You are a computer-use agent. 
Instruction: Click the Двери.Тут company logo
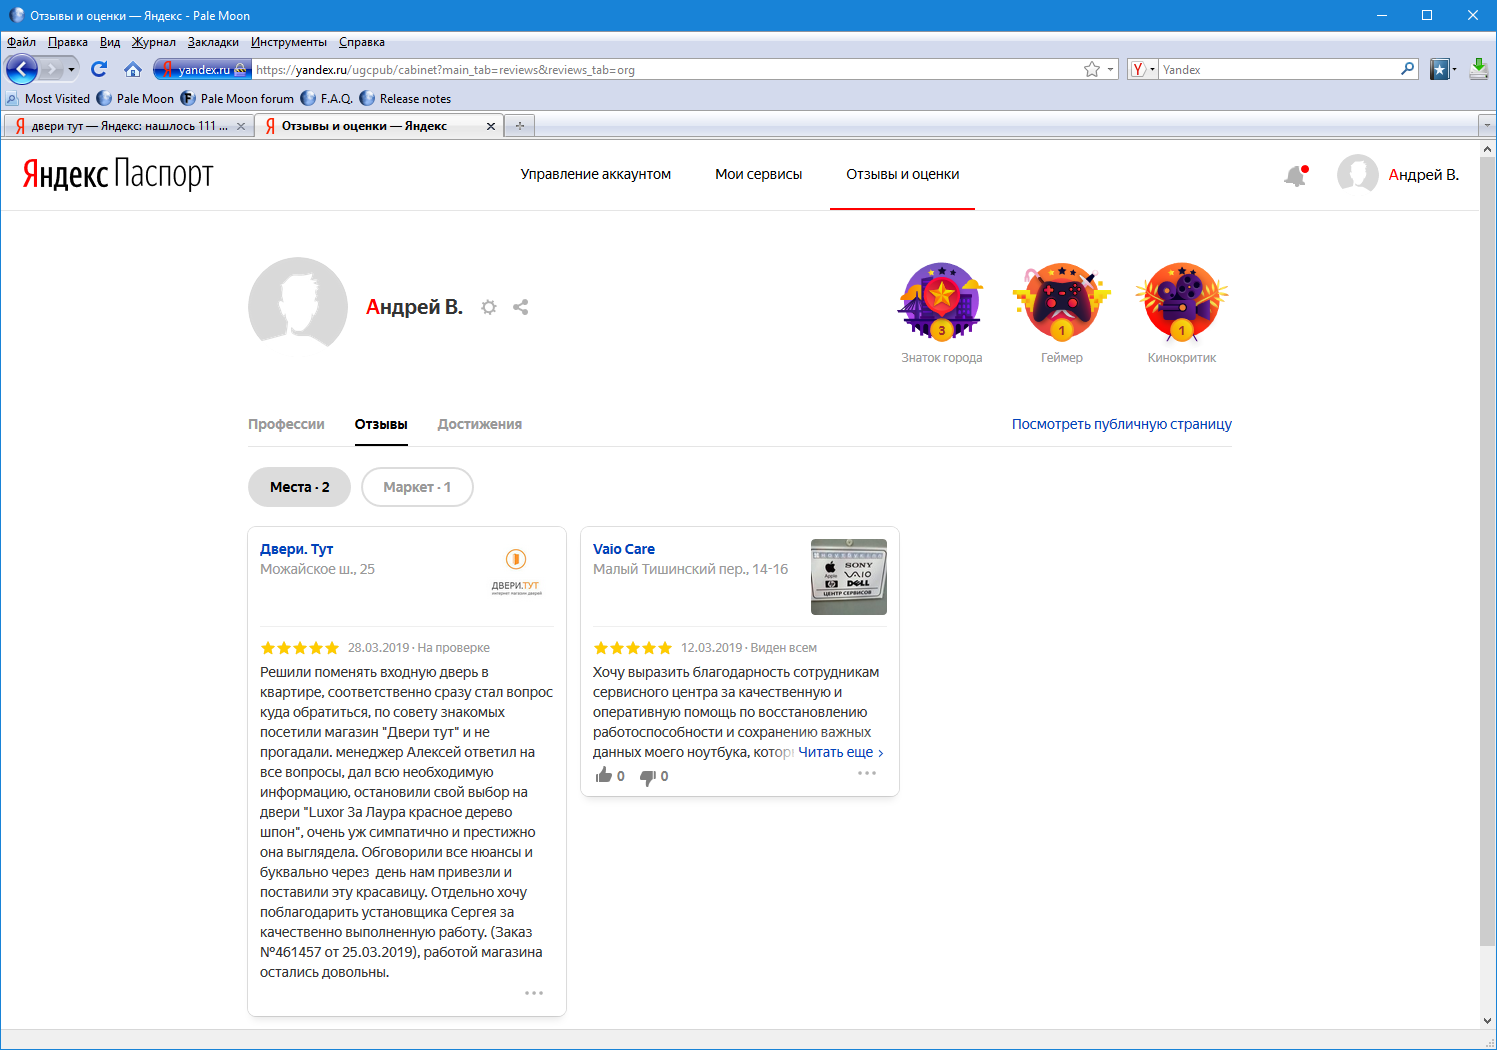click(516, 573)
